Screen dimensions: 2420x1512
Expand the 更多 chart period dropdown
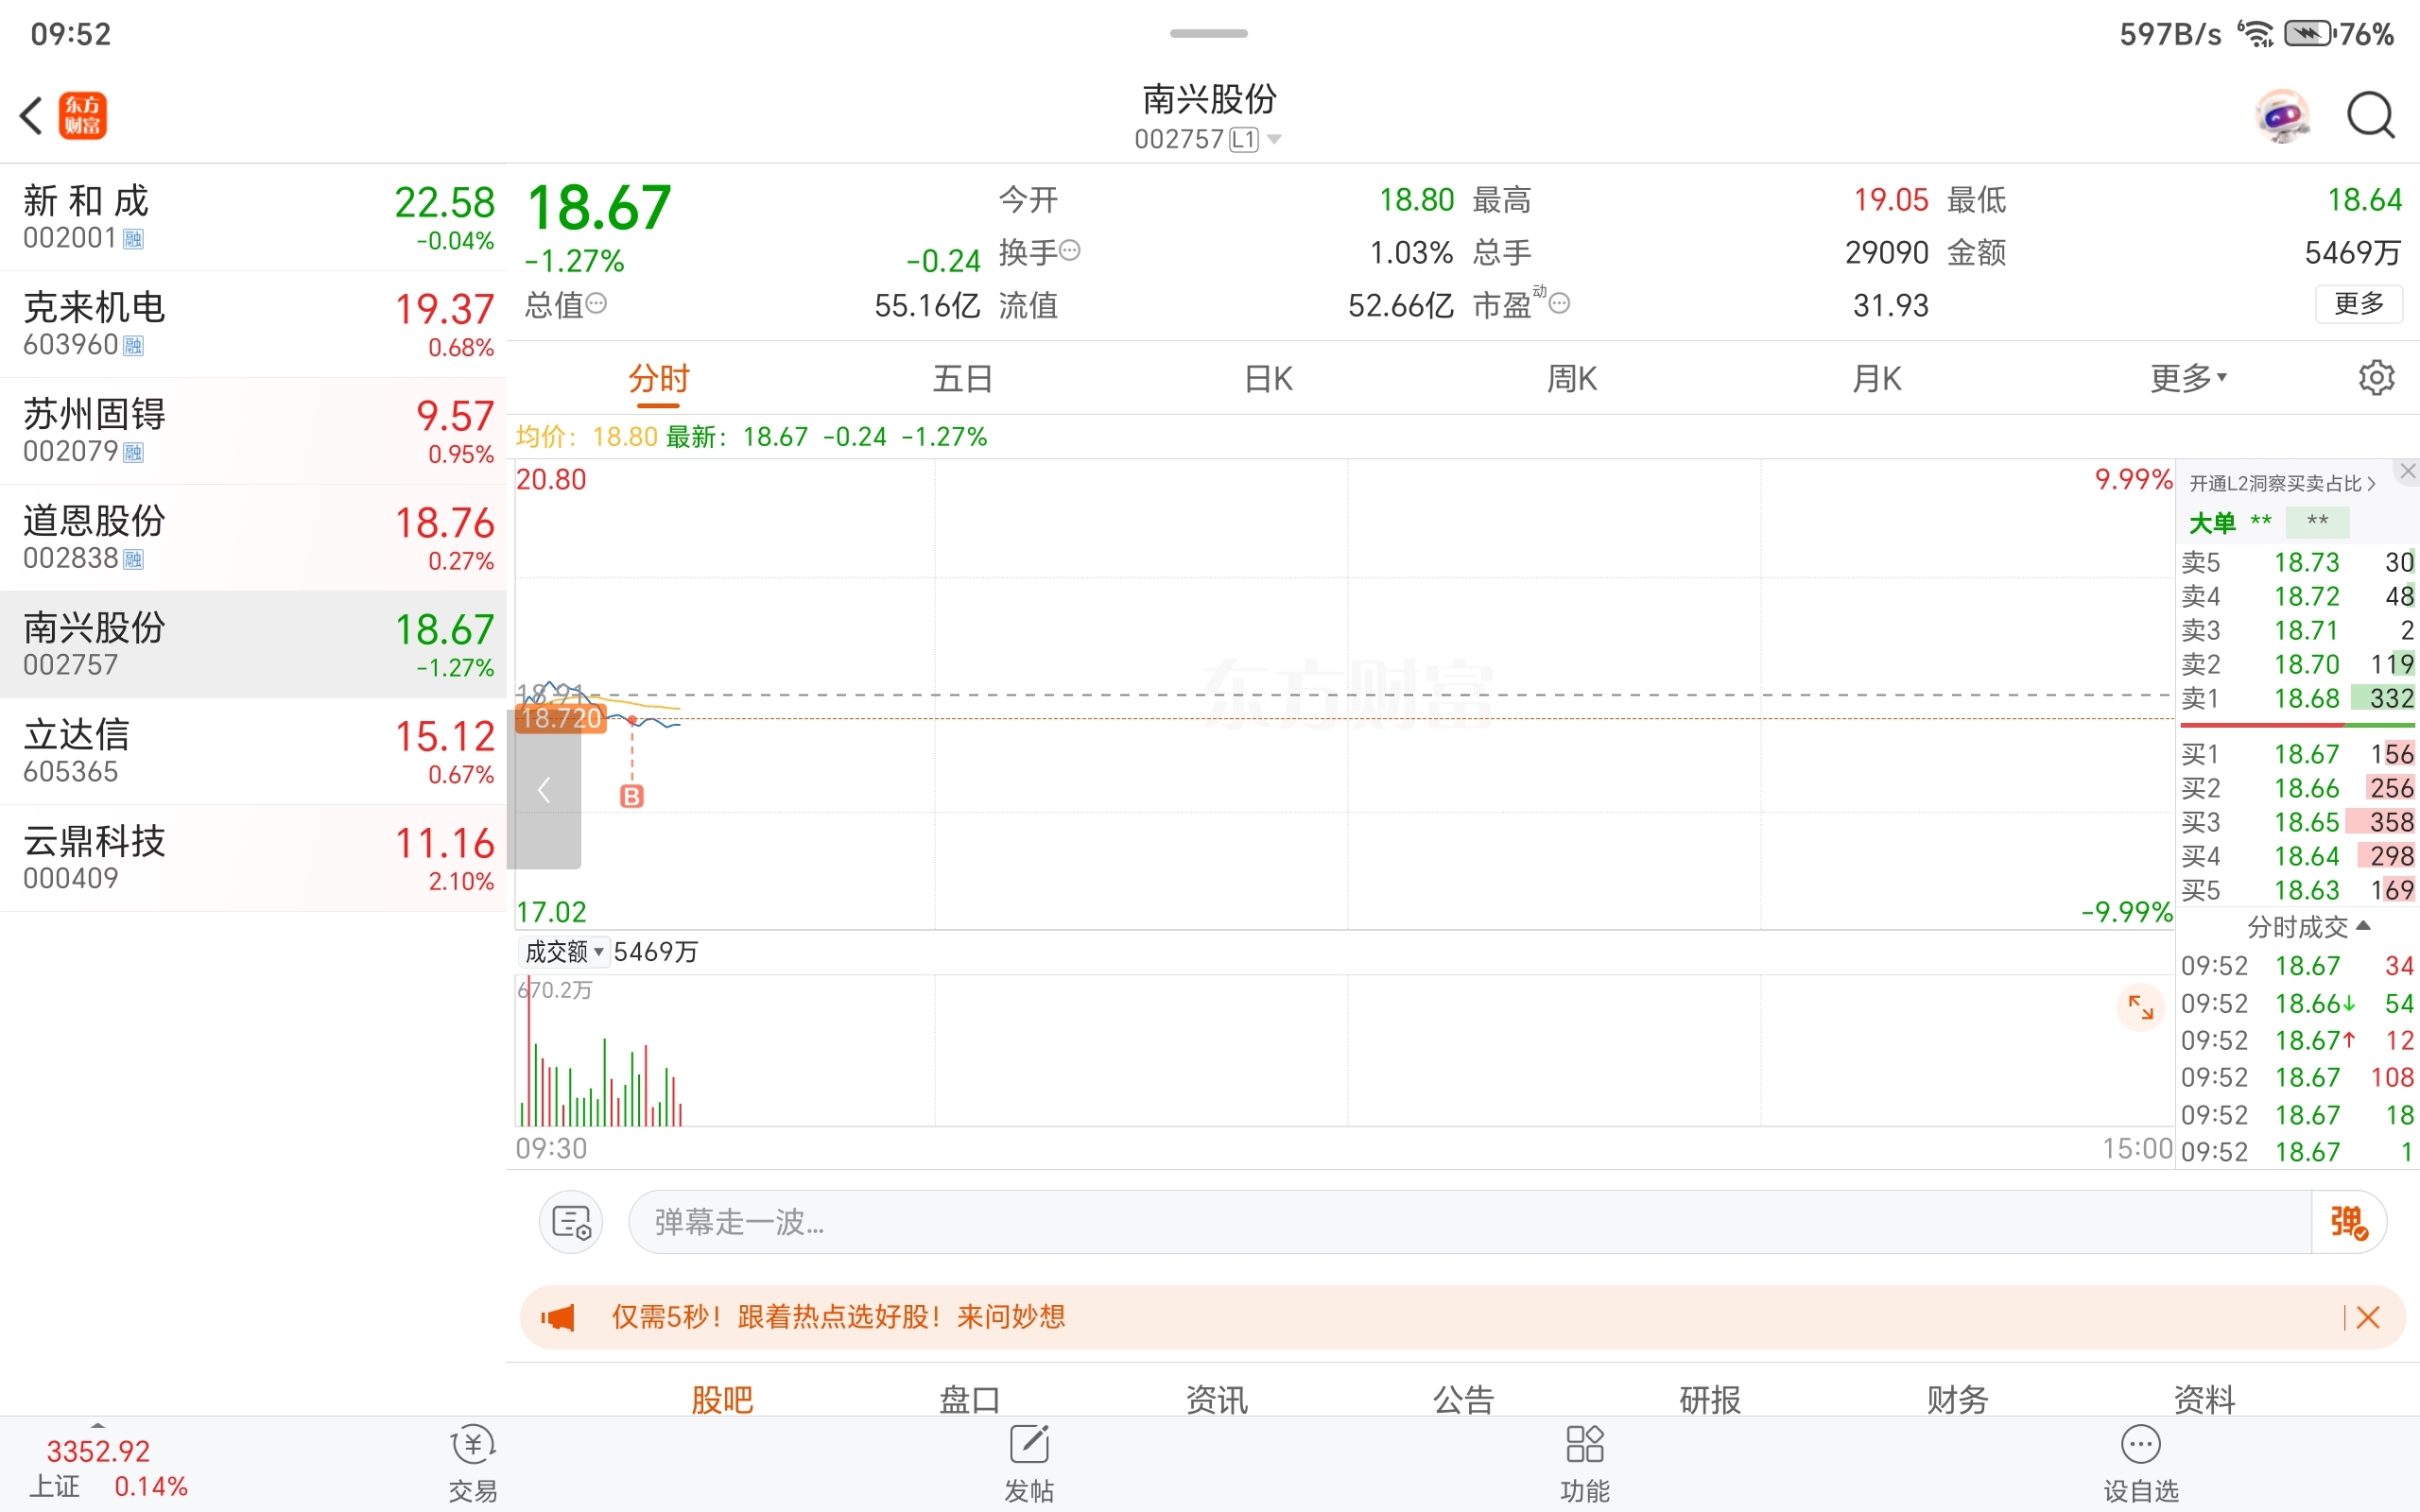2188,378
